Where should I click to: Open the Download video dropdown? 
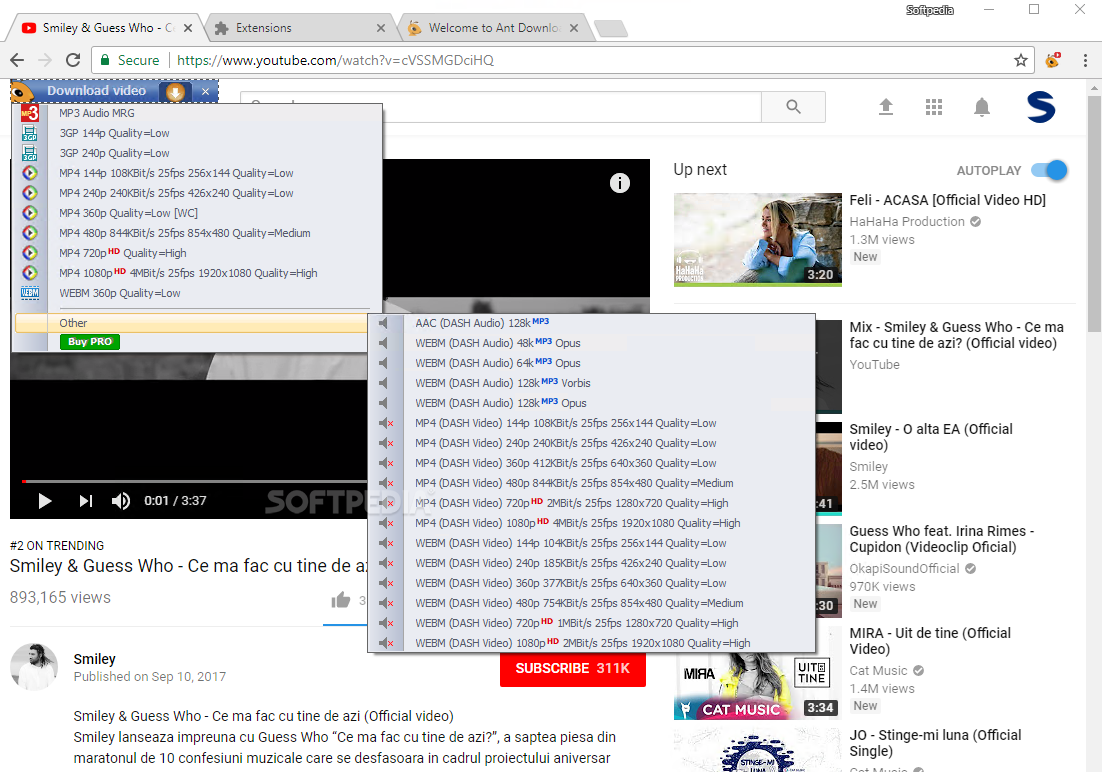(x=96, y=91)
